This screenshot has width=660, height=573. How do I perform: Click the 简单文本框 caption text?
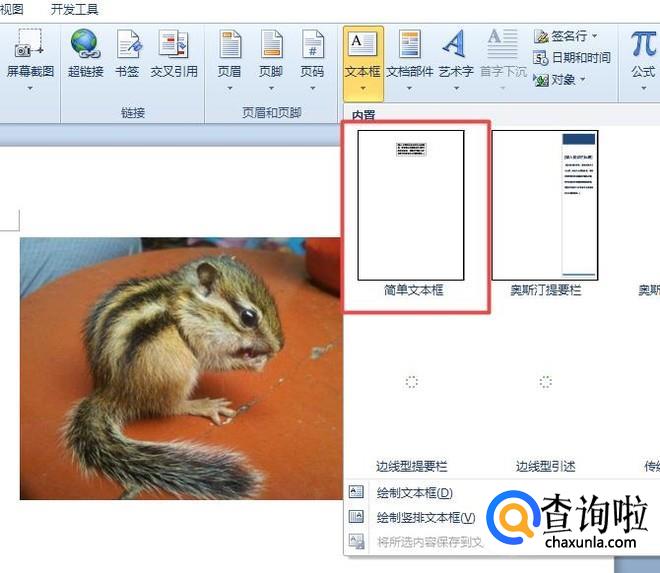413,290
